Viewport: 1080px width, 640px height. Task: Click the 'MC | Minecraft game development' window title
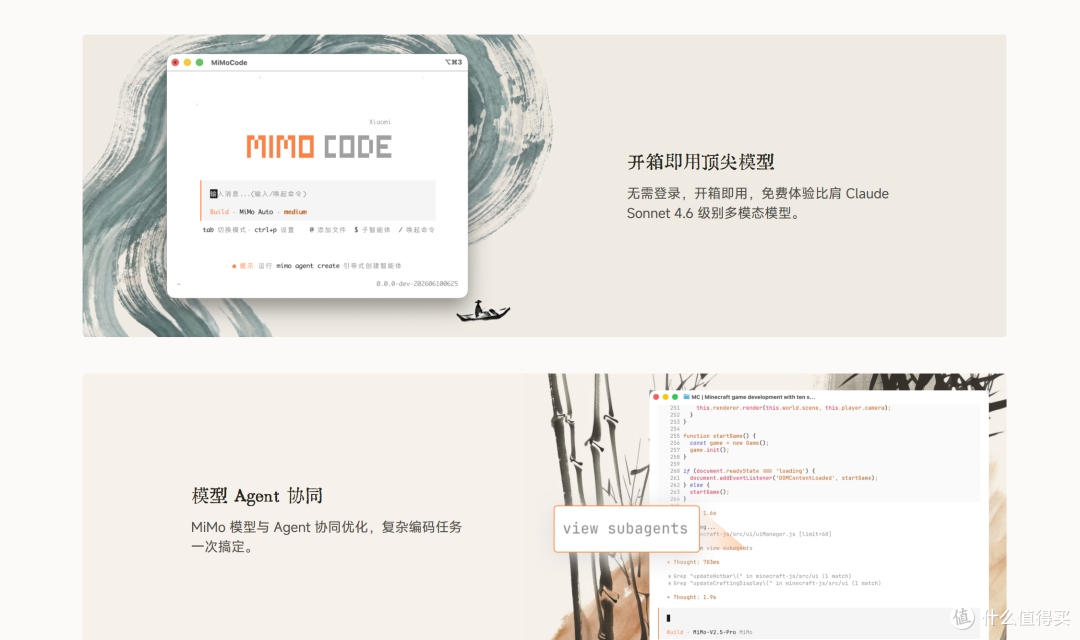pos(754,398)
